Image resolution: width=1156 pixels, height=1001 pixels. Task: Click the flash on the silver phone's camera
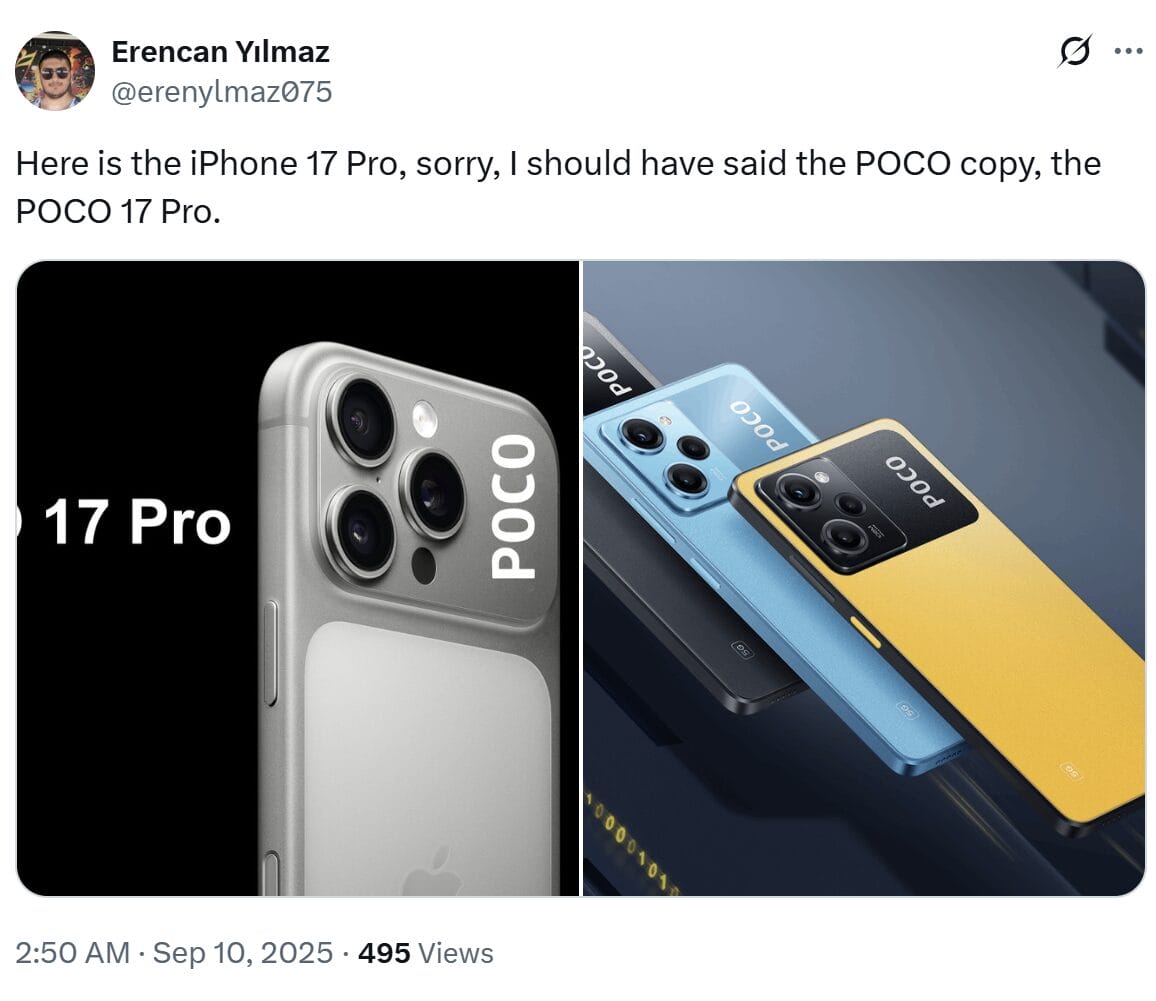(x=425, y=418)
